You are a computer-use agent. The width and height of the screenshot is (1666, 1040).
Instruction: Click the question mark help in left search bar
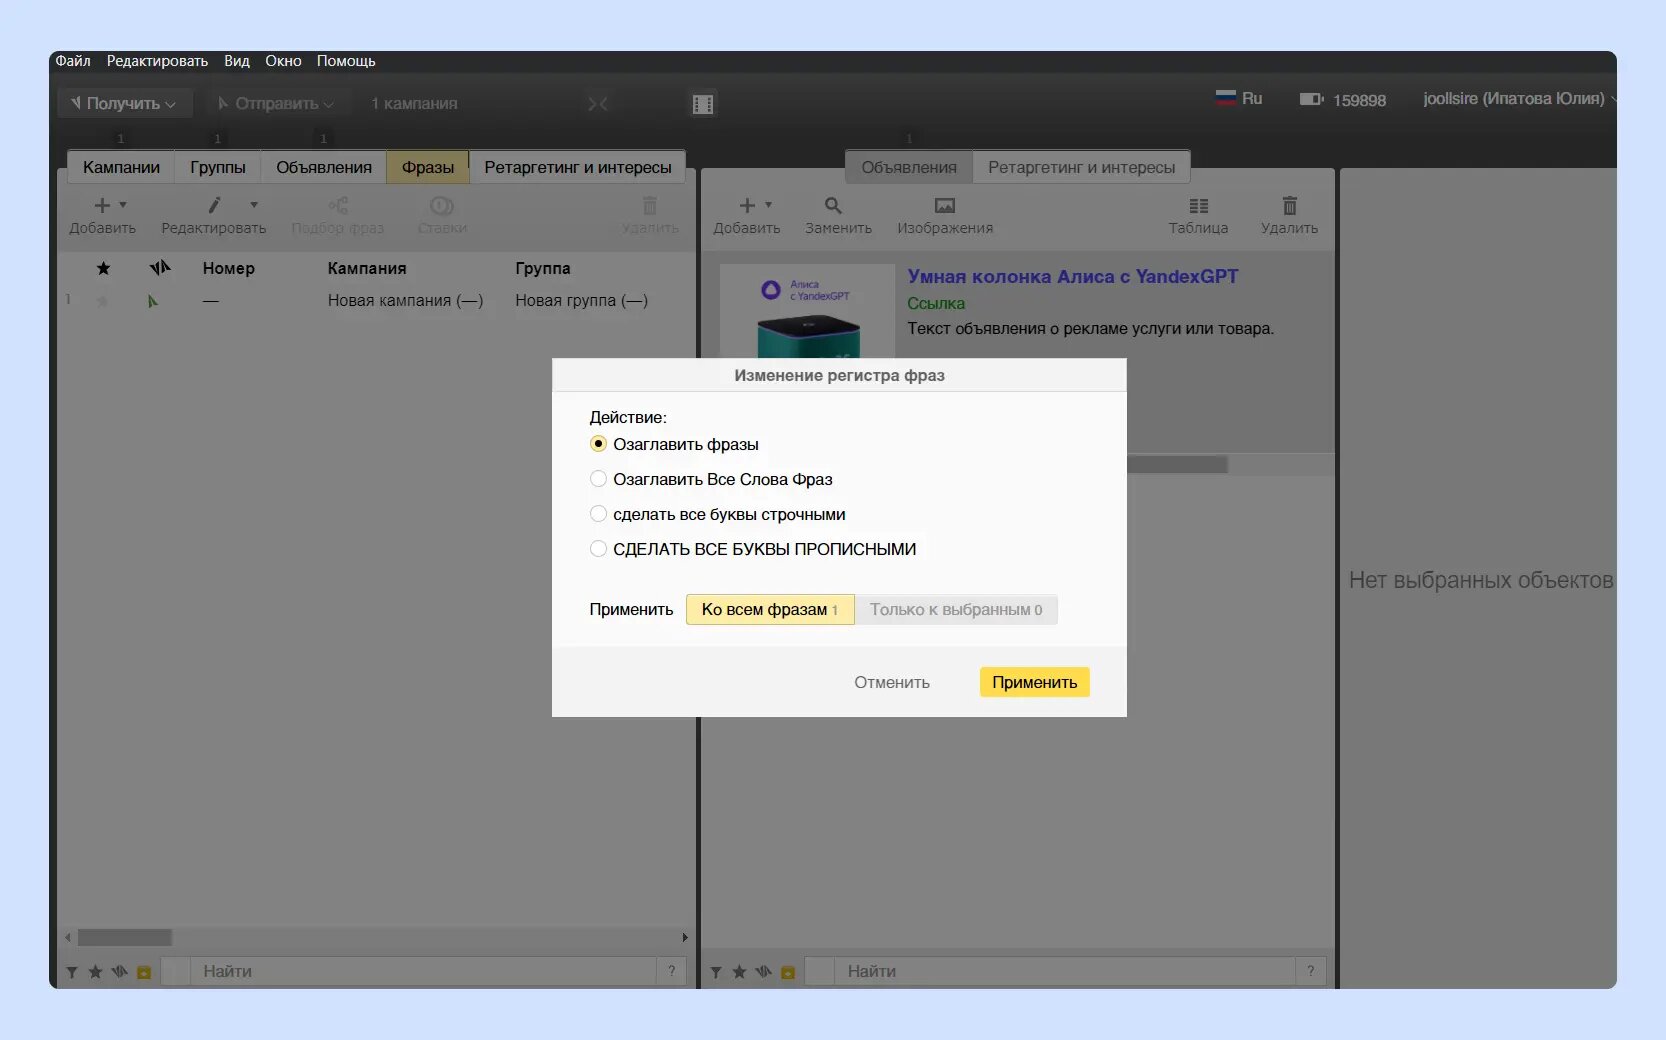click(672, 971)
